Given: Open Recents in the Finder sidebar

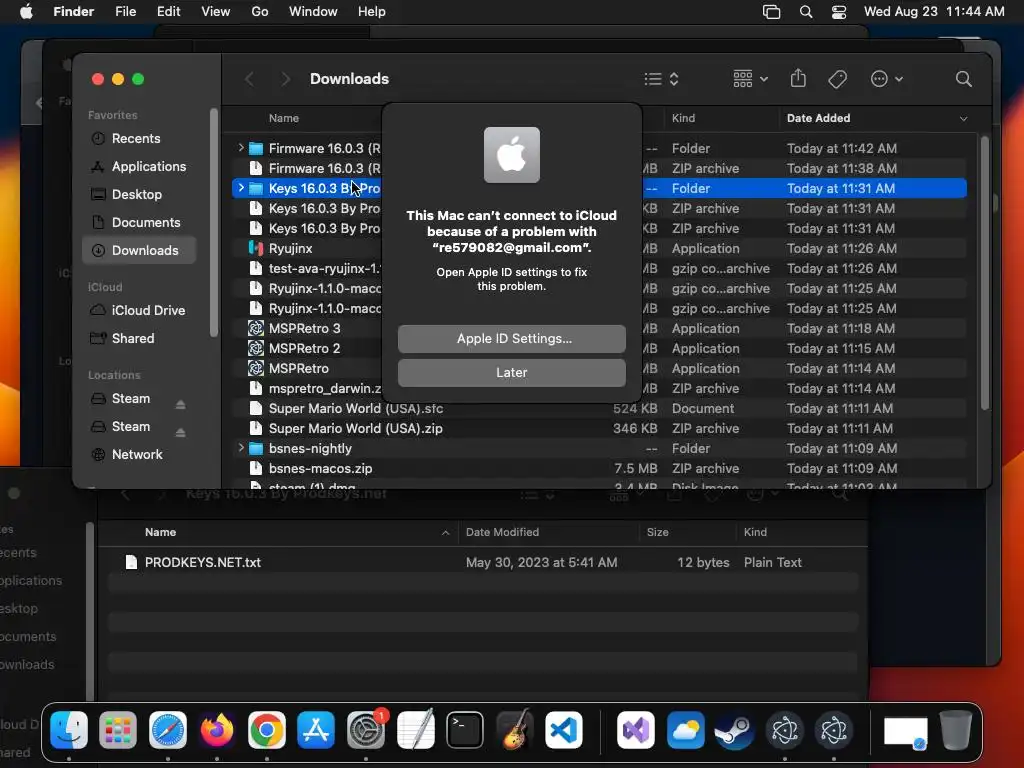Looking at the screenshot, I should 136,138.
